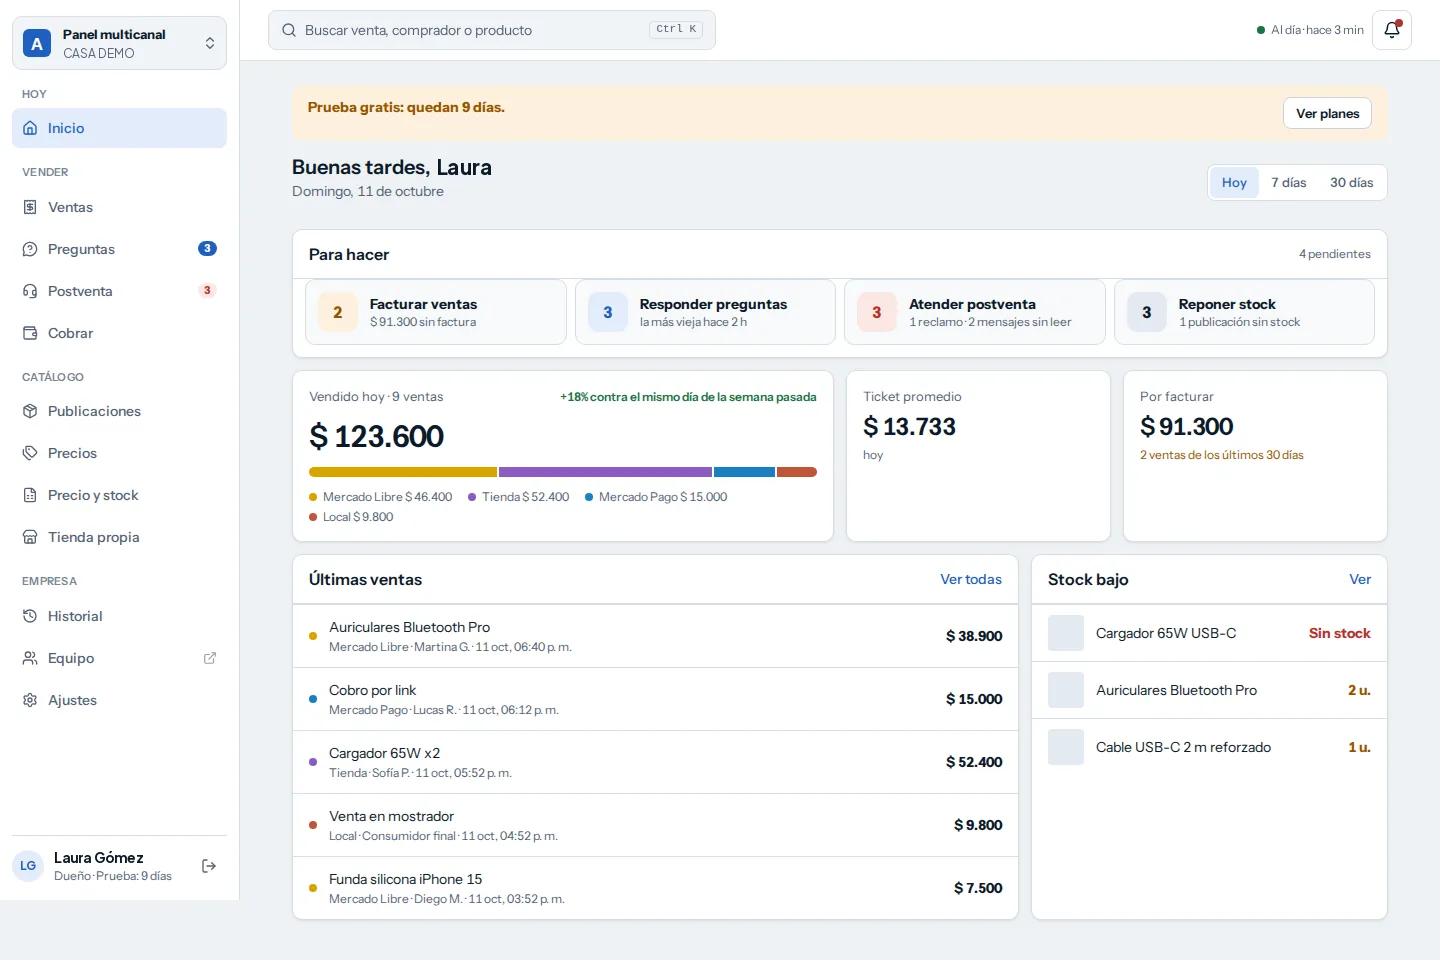Open the Atender postventa task card
Image resolution: width=1440 pixels, height=960 pixels.
pos(975,312)
